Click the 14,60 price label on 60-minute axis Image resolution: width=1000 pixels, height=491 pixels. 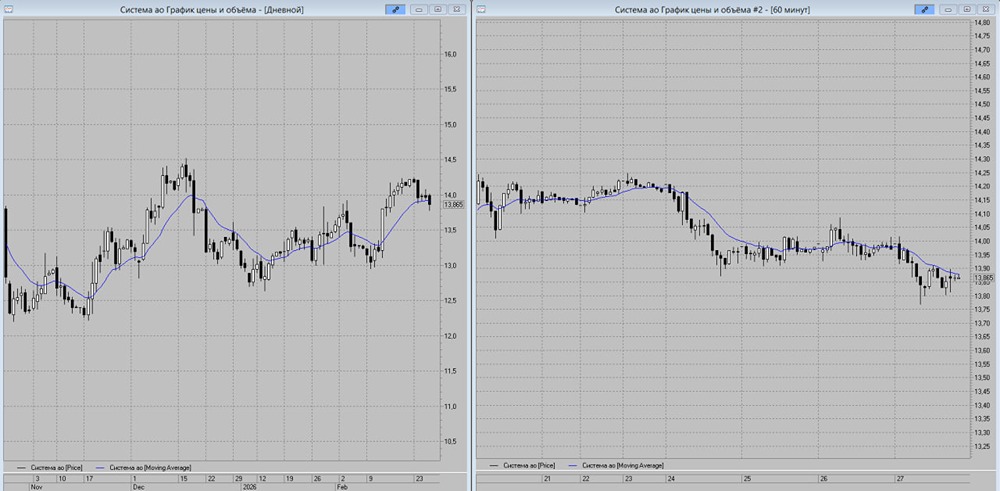click(x=982, y=77)
